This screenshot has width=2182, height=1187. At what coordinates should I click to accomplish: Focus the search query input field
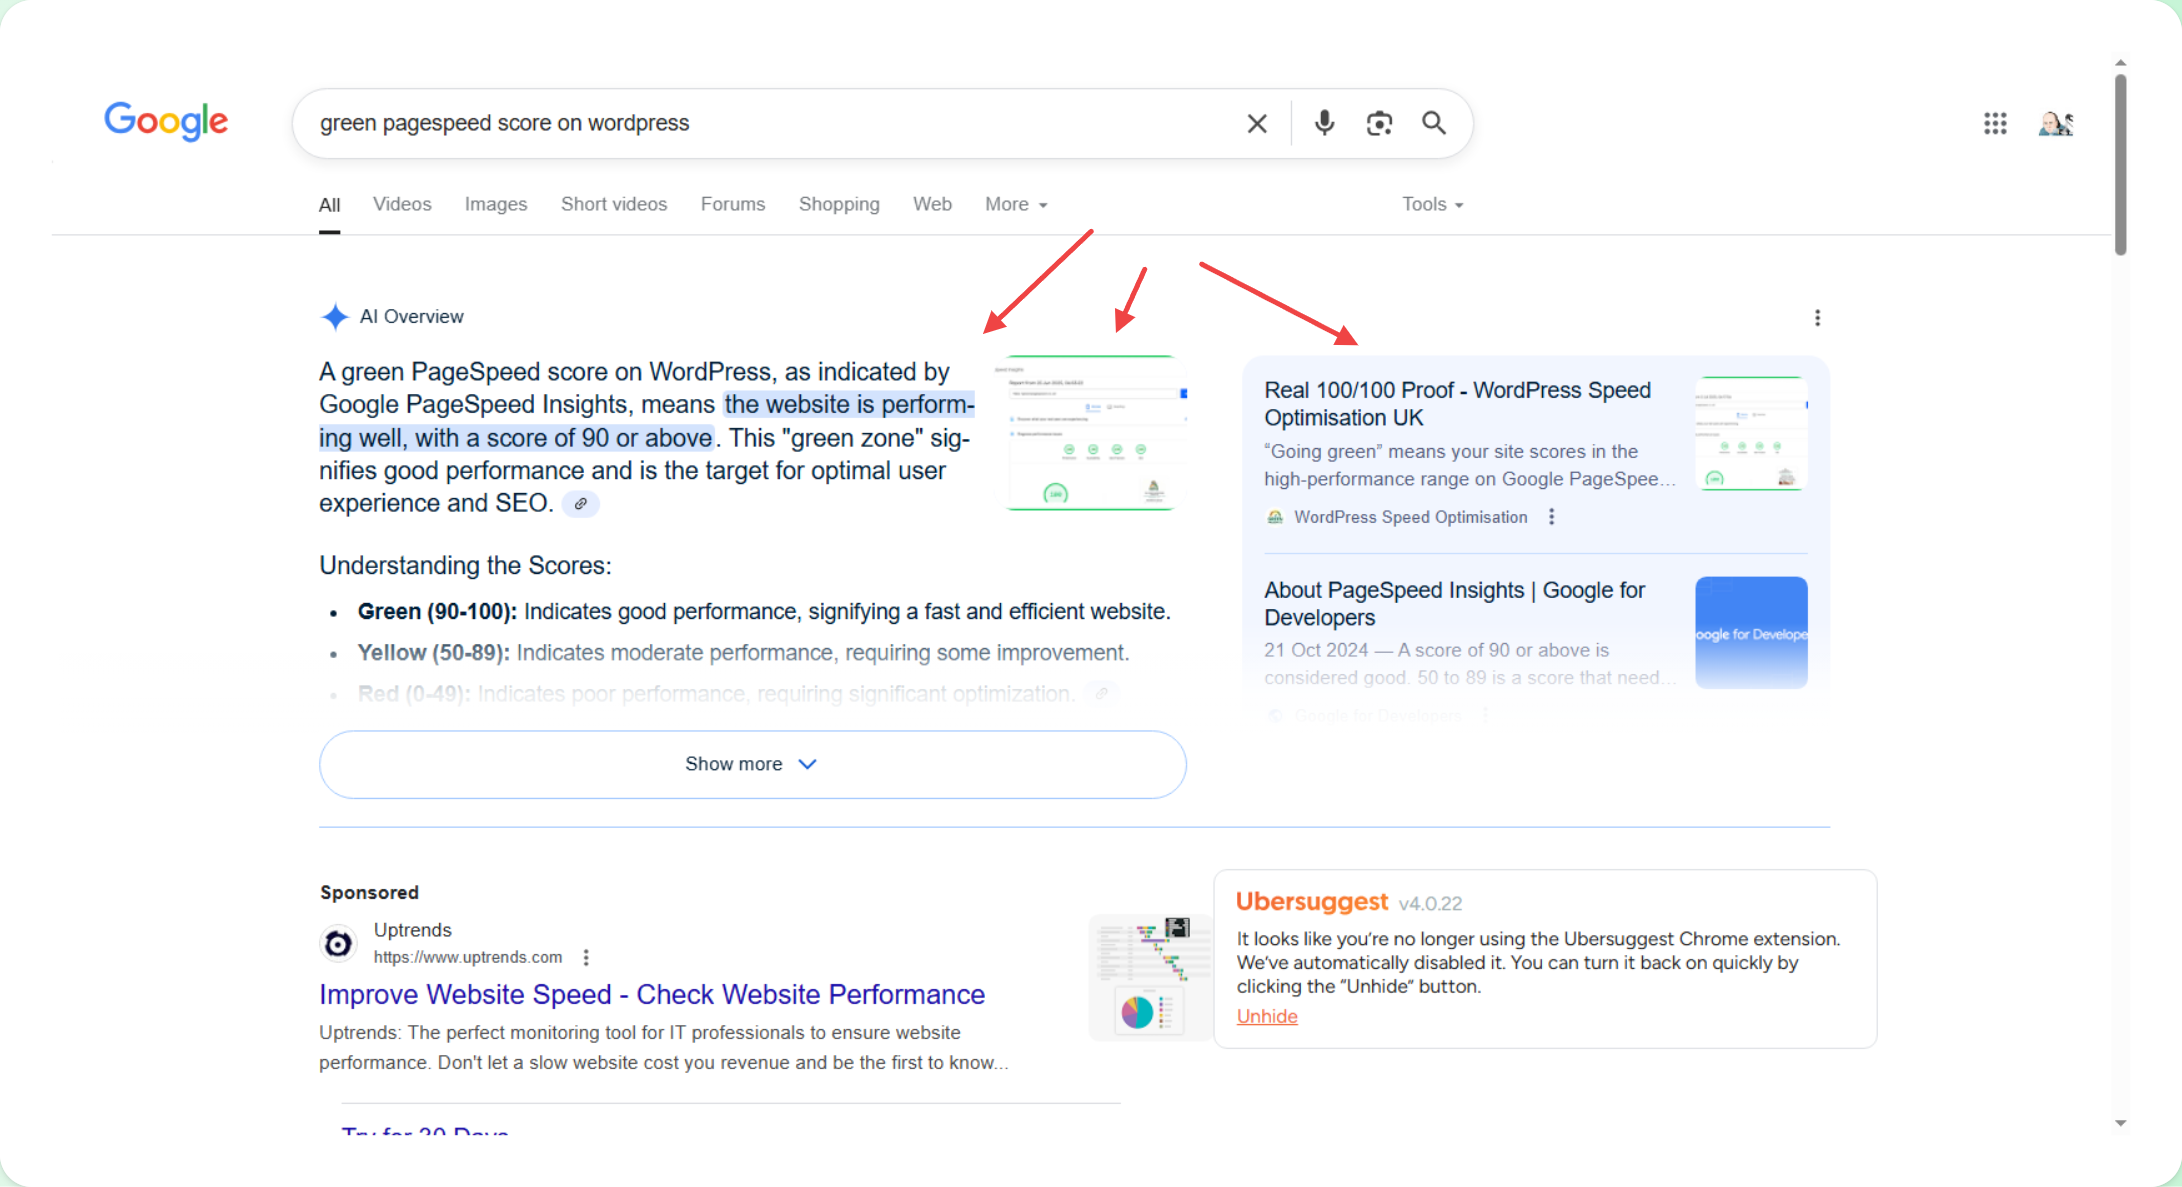770,123
